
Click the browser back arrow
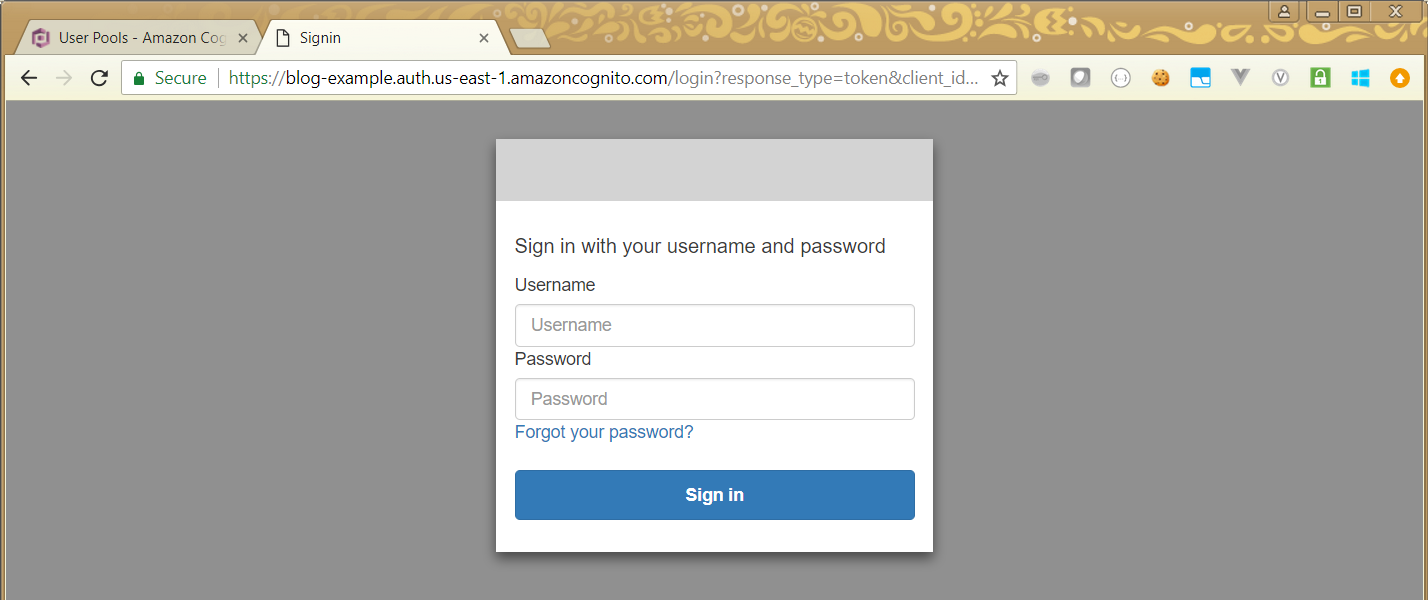[x=29, y=78]
